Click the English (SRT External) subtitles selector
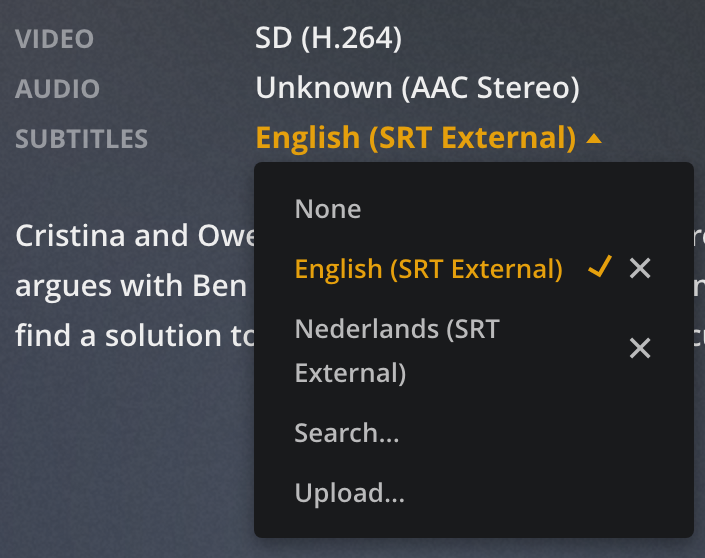This screenshot has width=705, height=558. click(416, 139)
